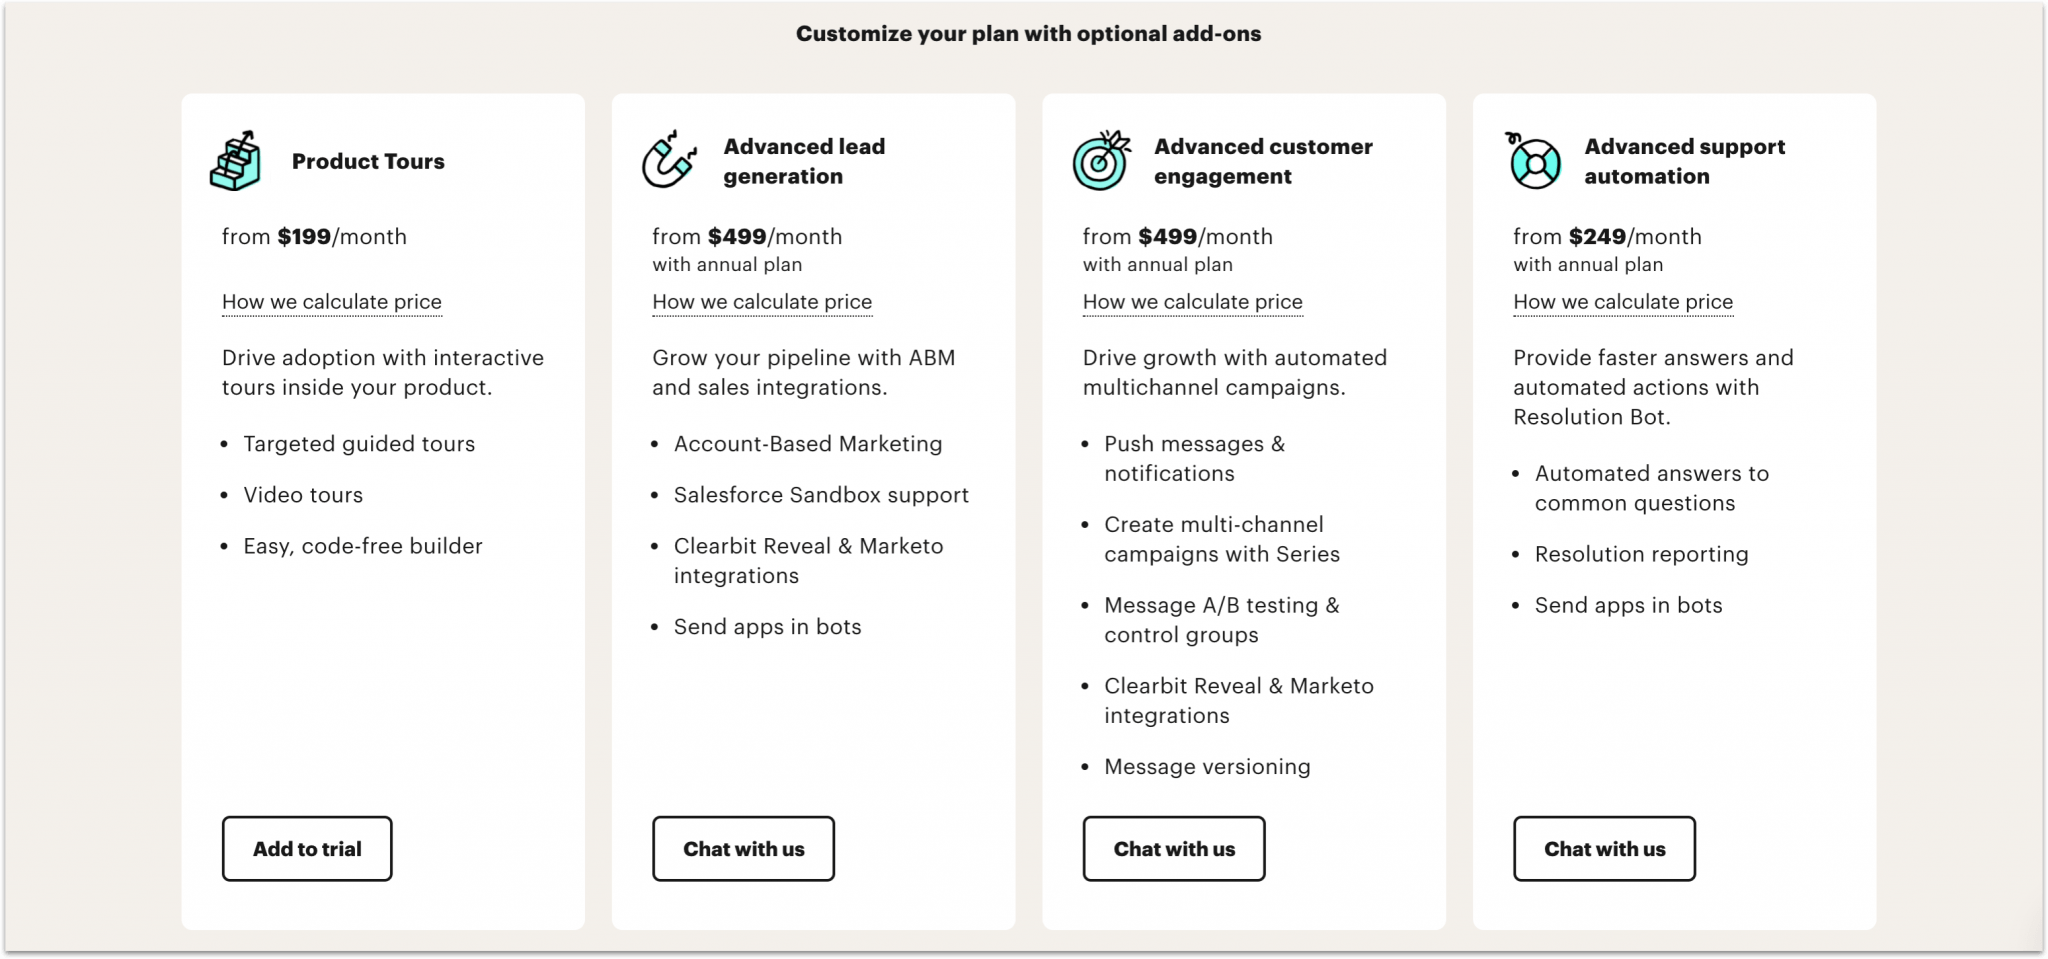This screenshot has width=2048, height=959.
Task: Click the Advanced customer engagement heading
Action: pos(1262,160)
